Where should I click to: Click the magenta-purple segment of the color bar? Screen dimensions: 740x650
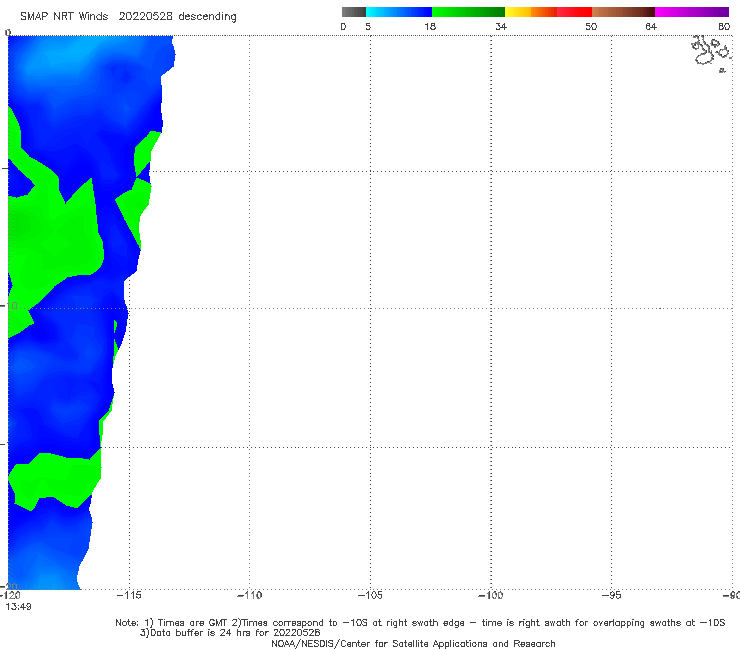pos(692,12)
